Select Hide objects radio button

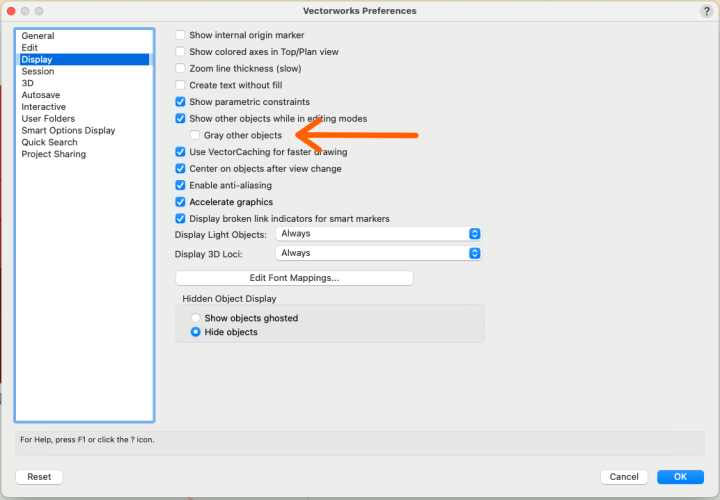coord(196,332)
